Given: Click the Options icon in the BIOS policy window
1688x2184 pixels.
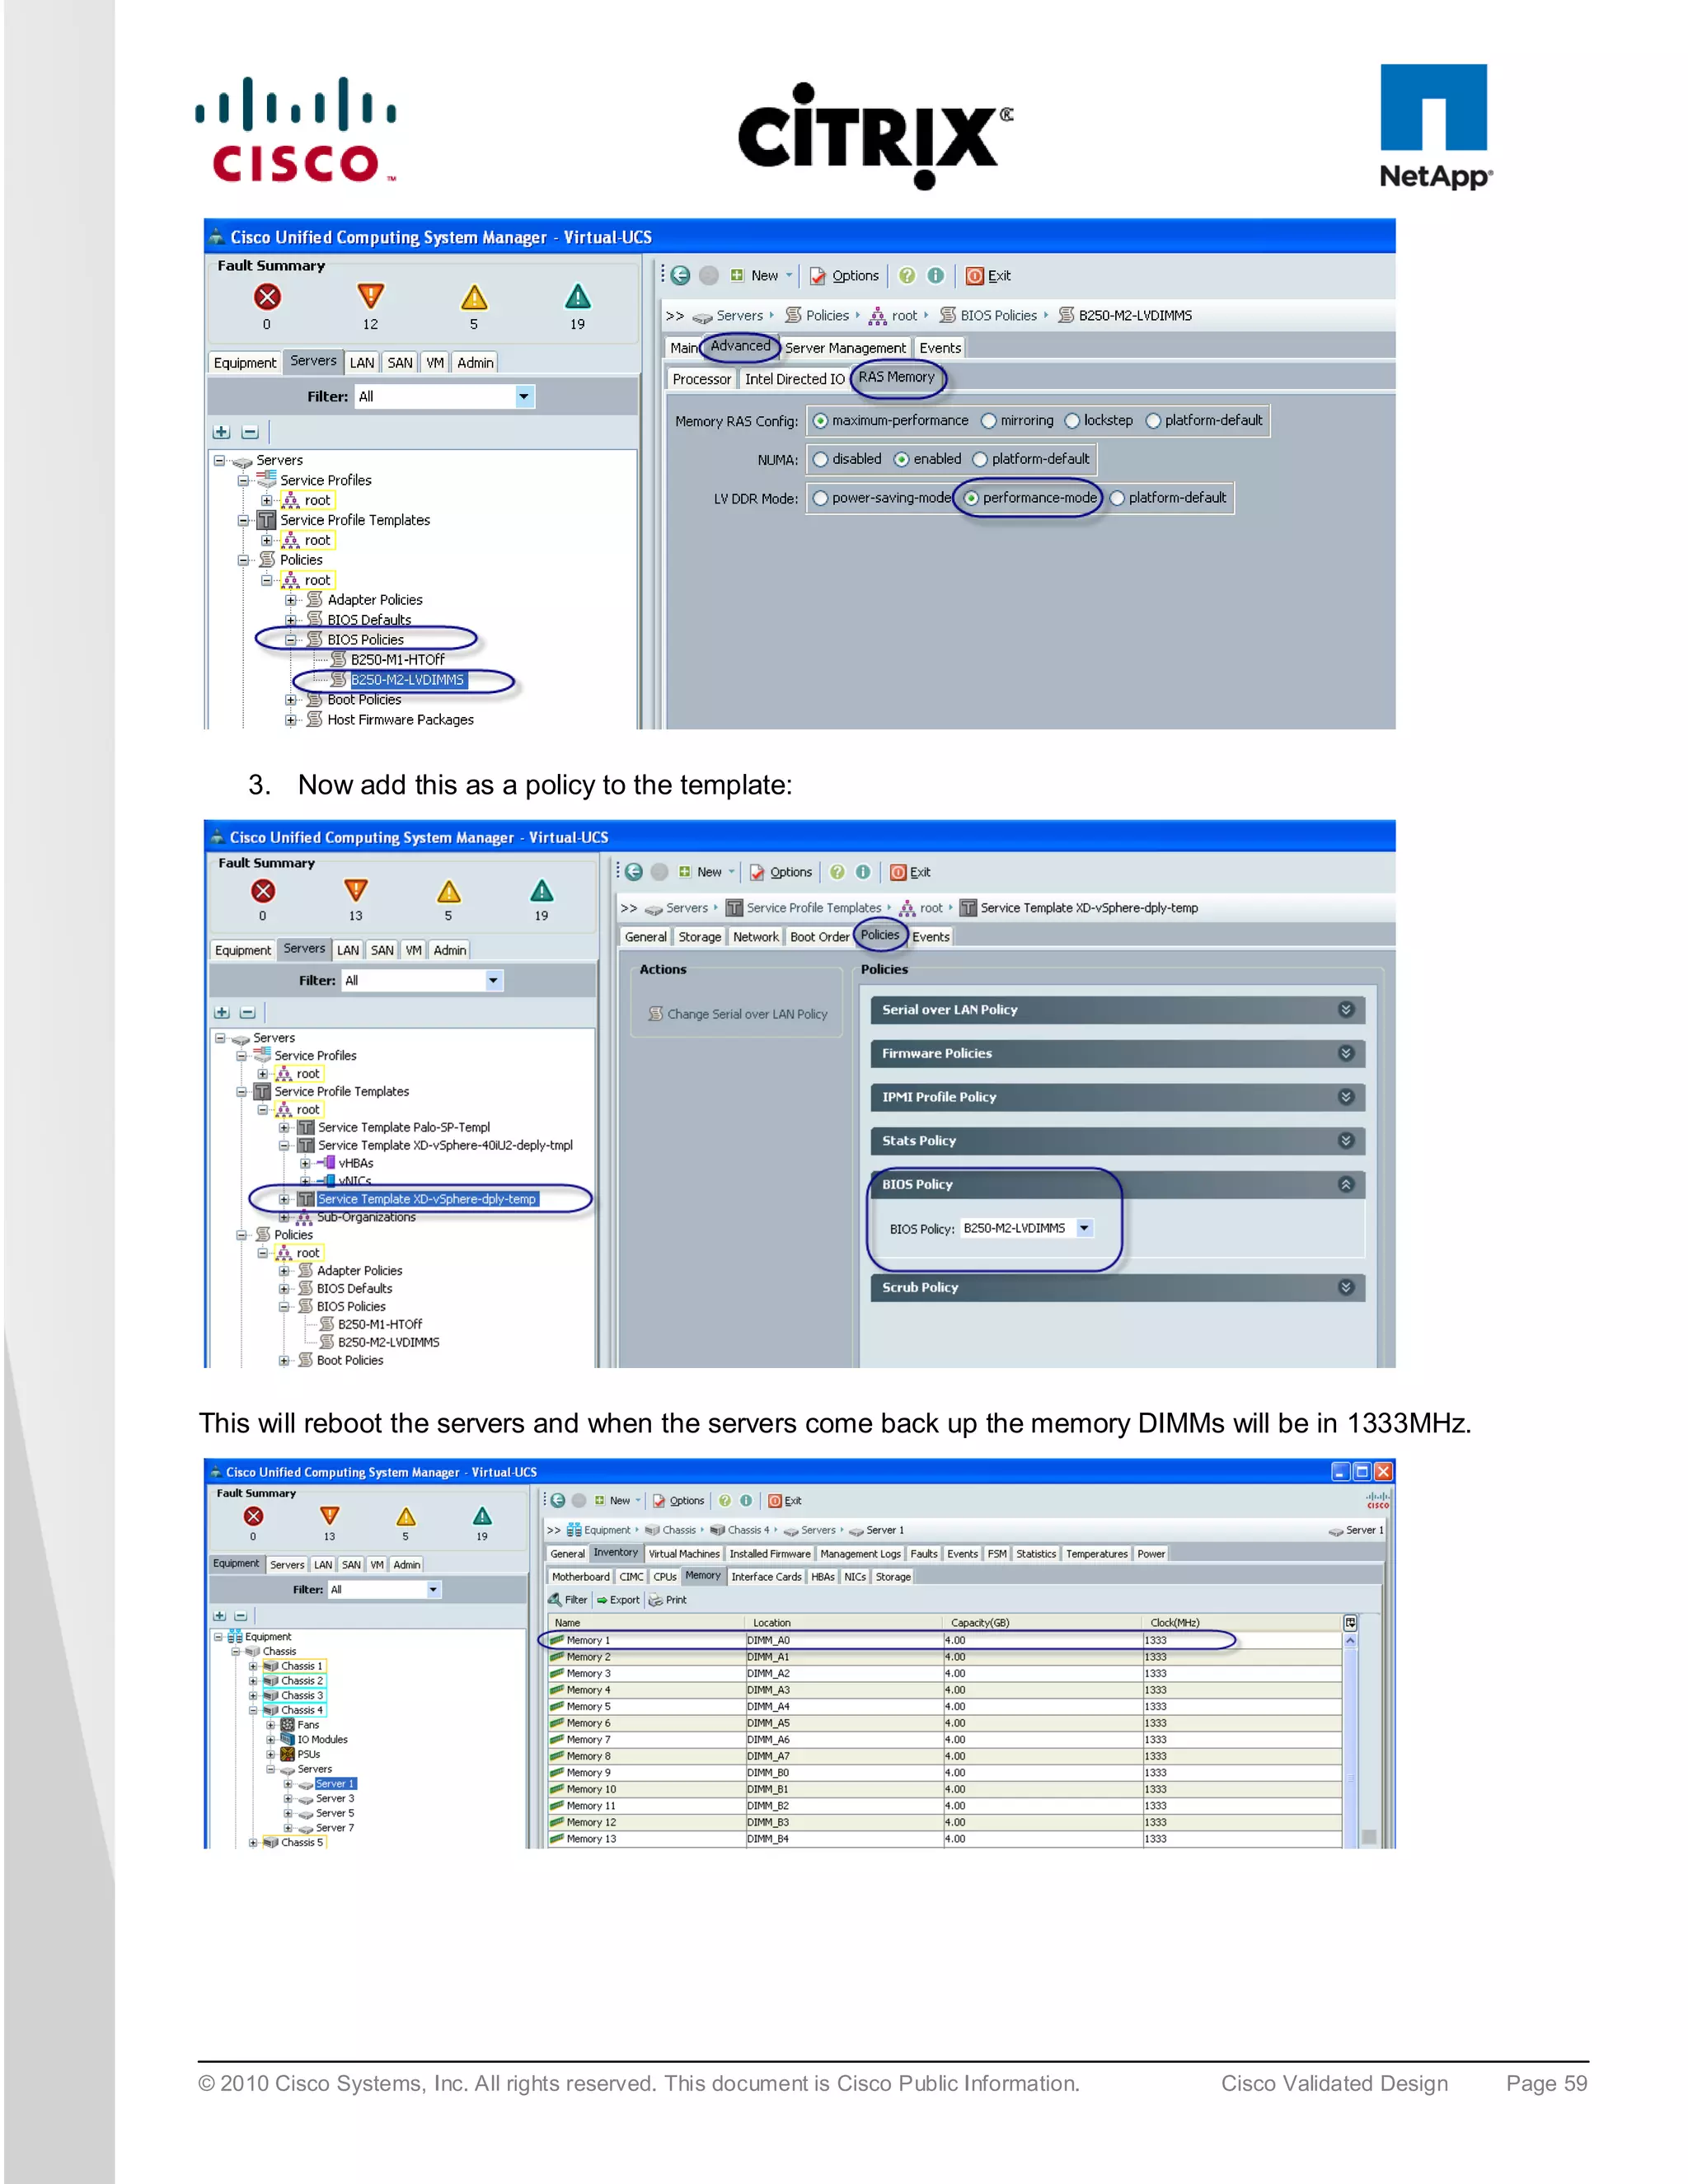Looking at the screenshot, I should 818,276.
